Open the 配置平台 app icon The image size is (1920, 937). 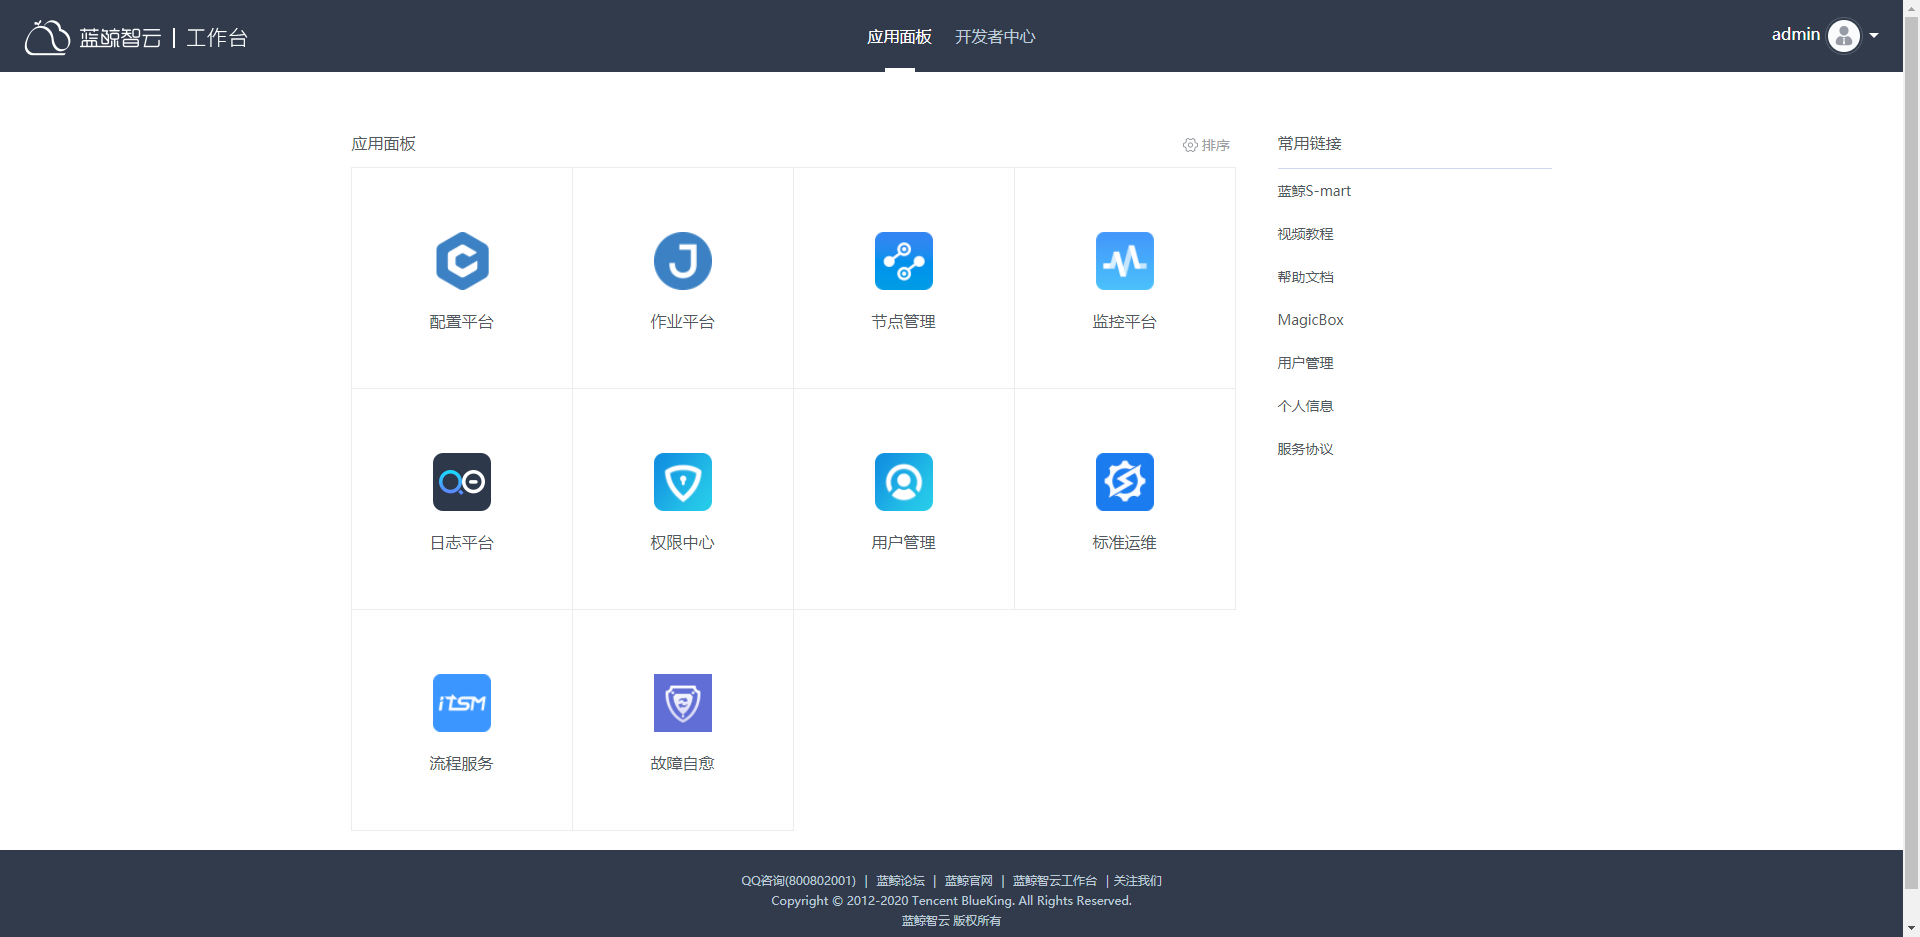(462, 261)
